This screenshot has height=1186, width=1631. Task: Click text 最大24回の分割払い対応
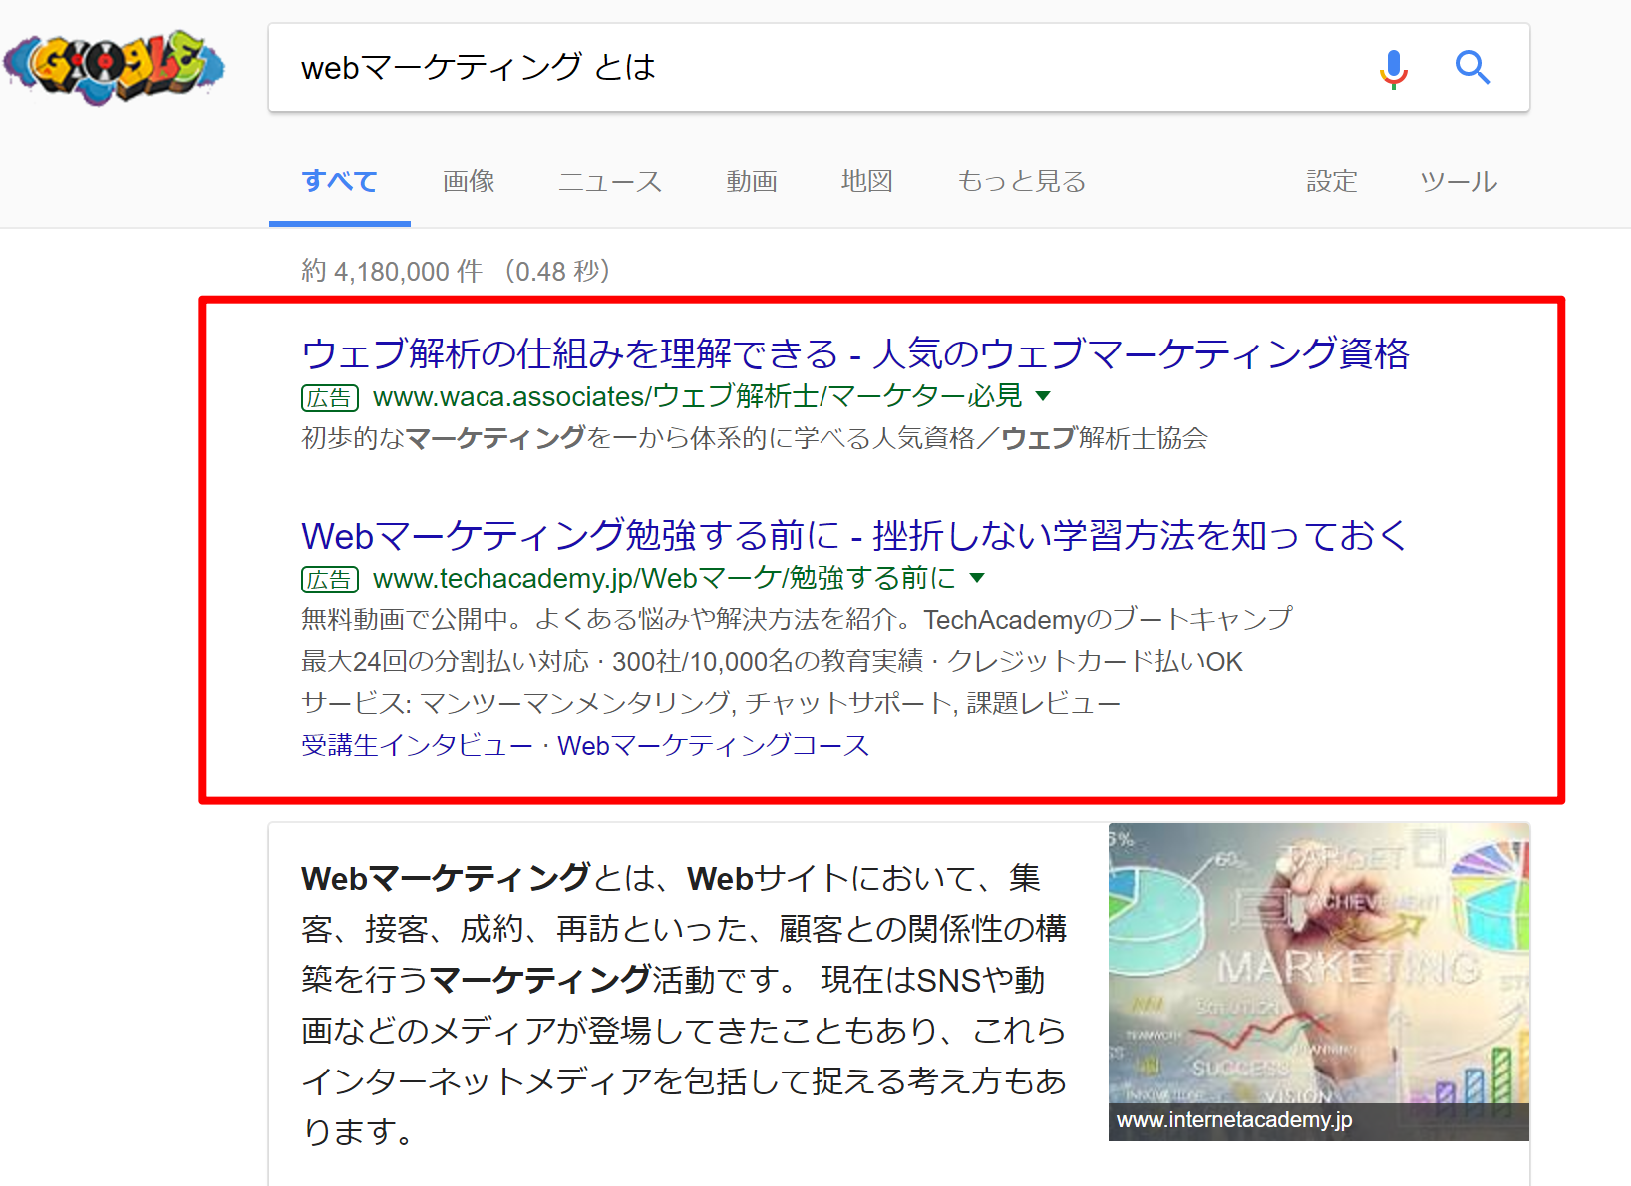pyautogui.click(x=445, y=662)
